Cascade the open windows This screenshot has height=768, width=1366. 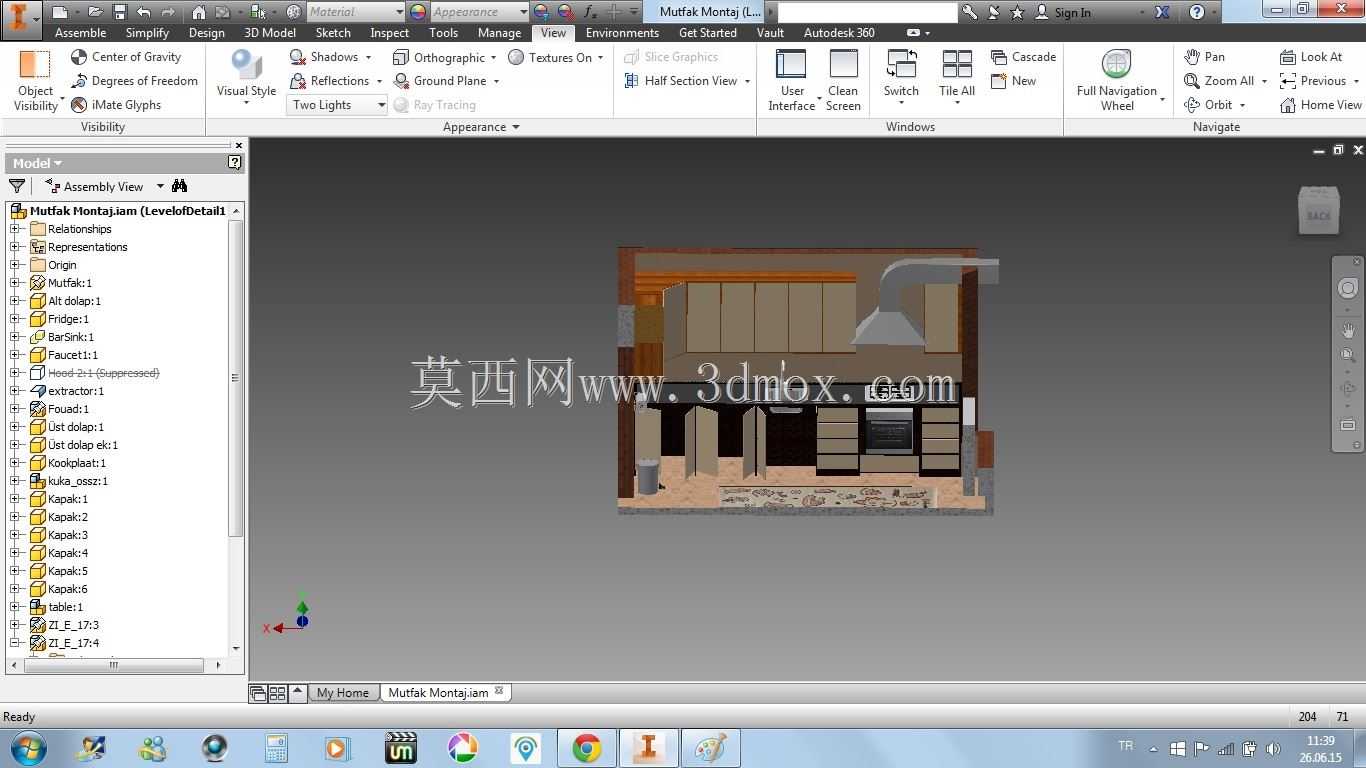pos(1023,57)
